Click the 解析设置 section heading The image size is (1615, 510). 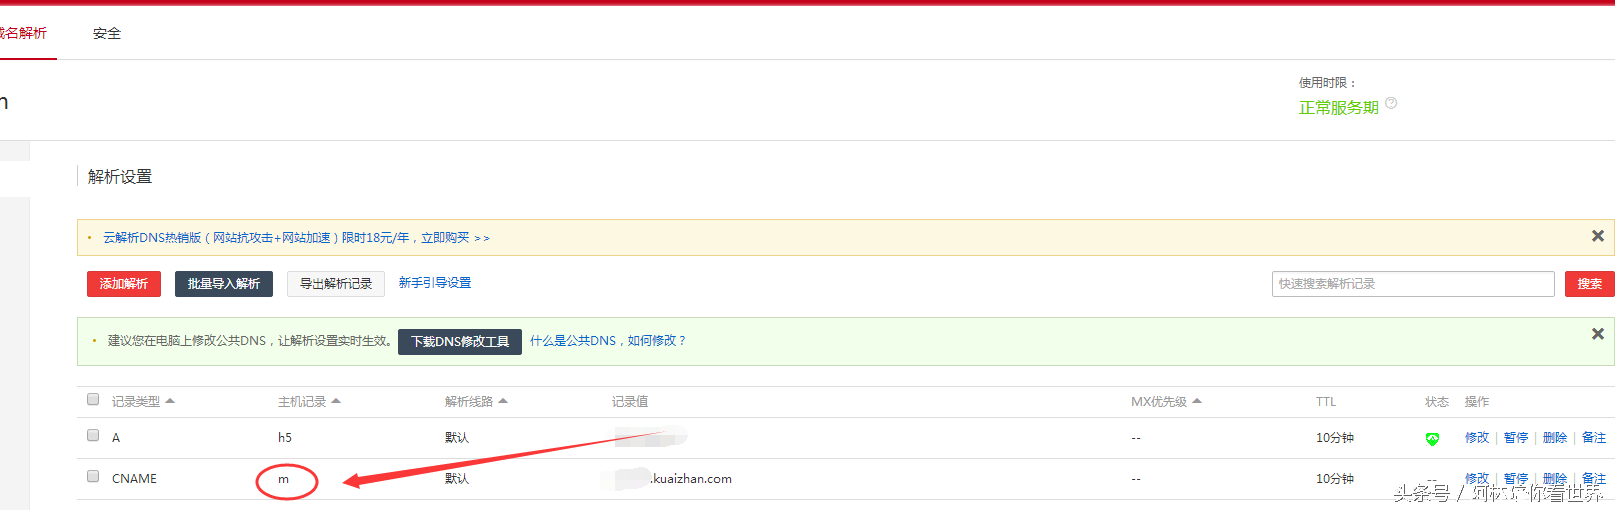120,177
